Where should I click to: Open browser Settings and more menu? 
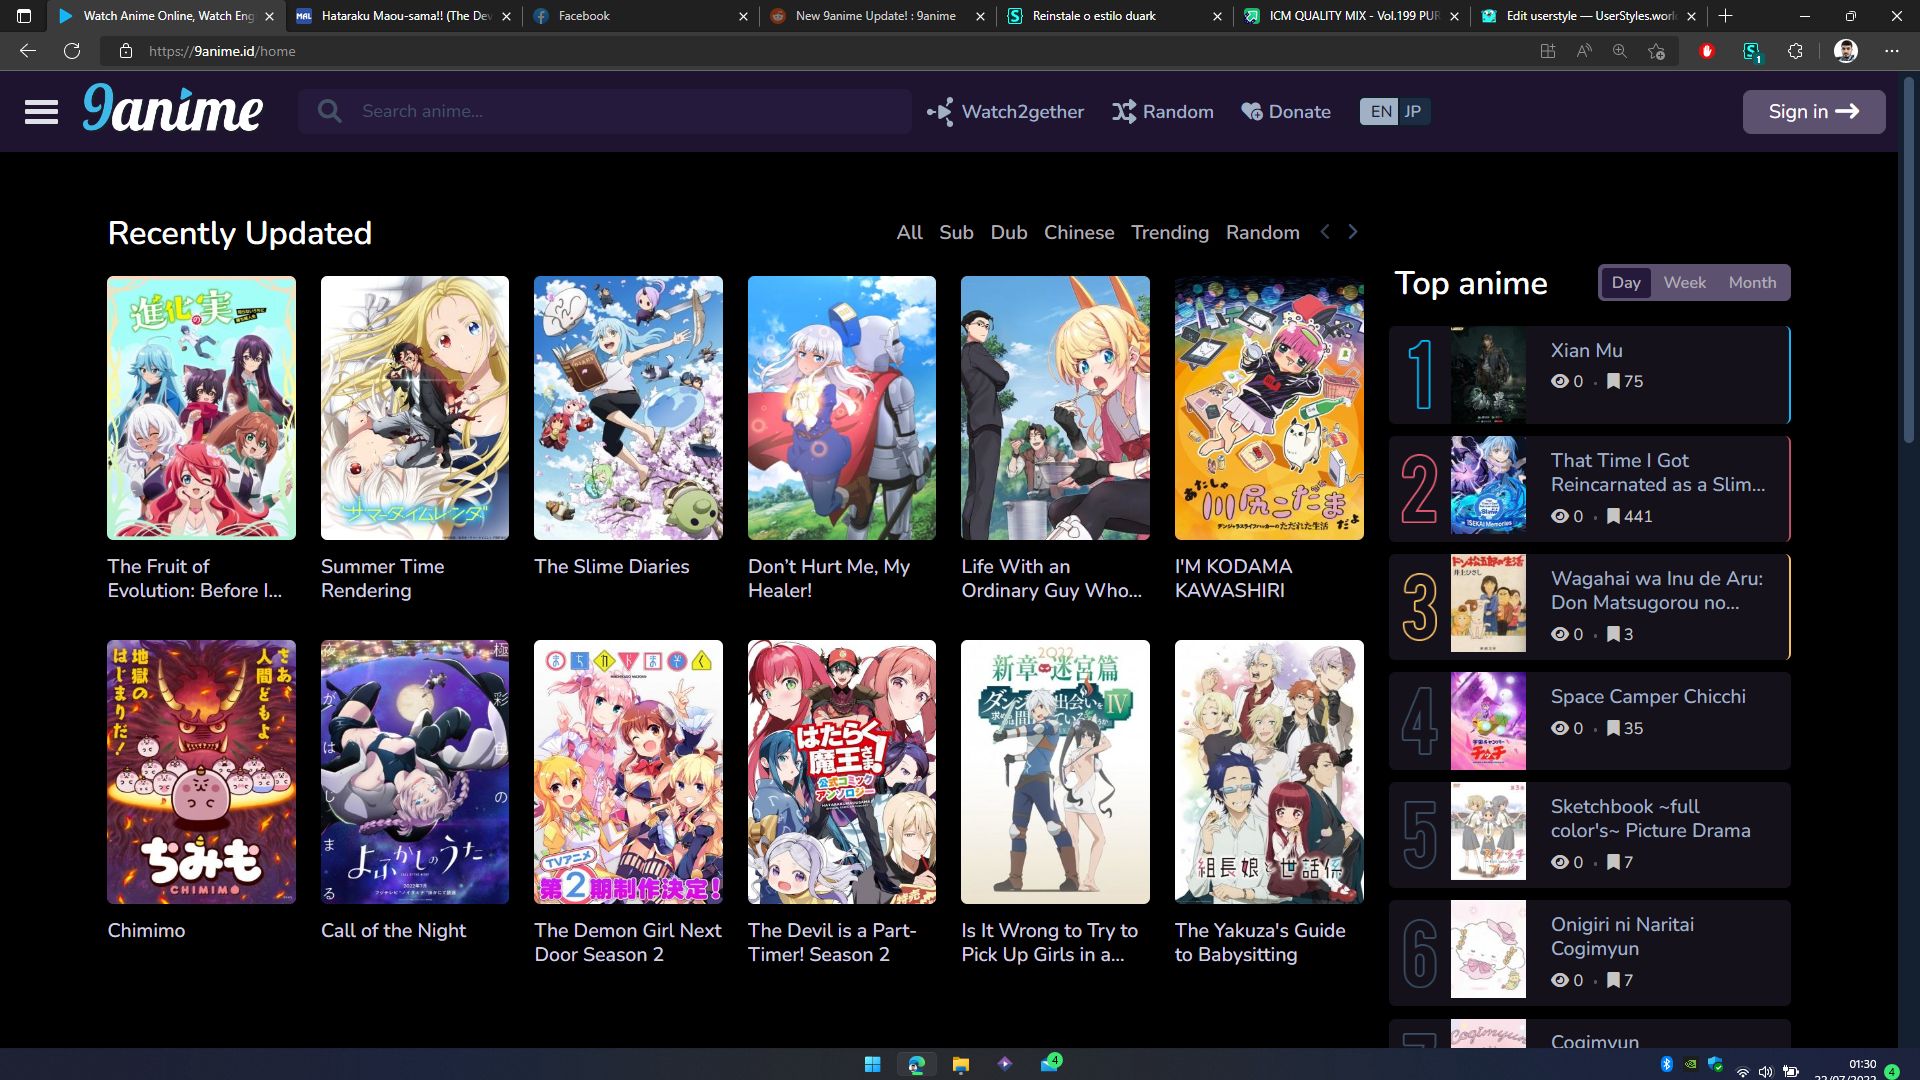point(1891,51)
